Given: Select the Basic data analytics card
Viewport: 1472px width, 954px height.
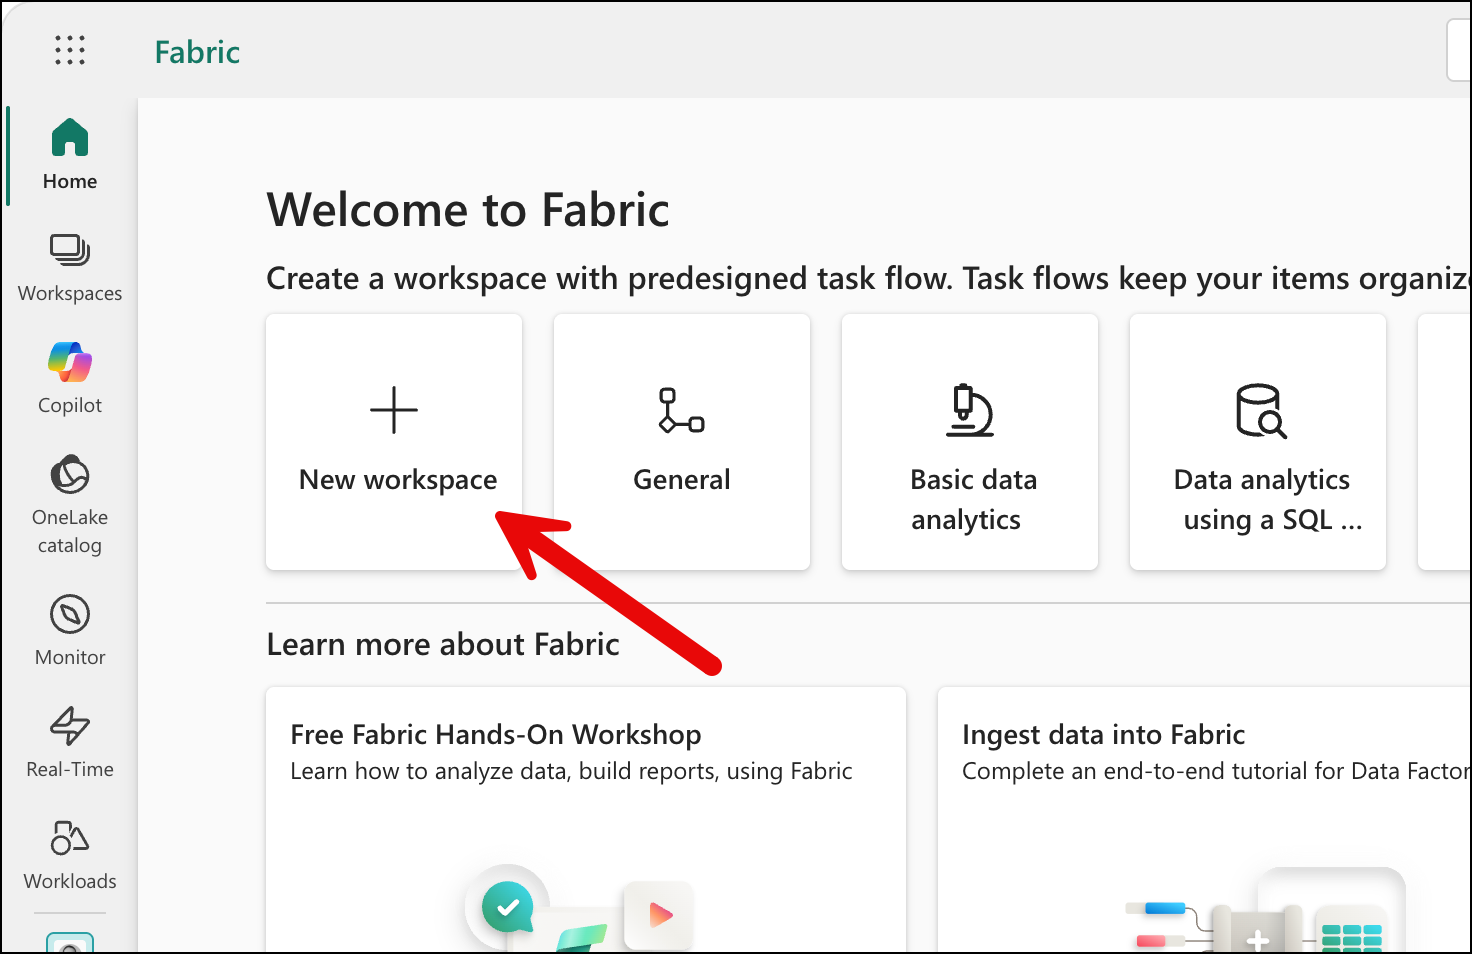Looking at the screenshot, I should click(970, 442).
